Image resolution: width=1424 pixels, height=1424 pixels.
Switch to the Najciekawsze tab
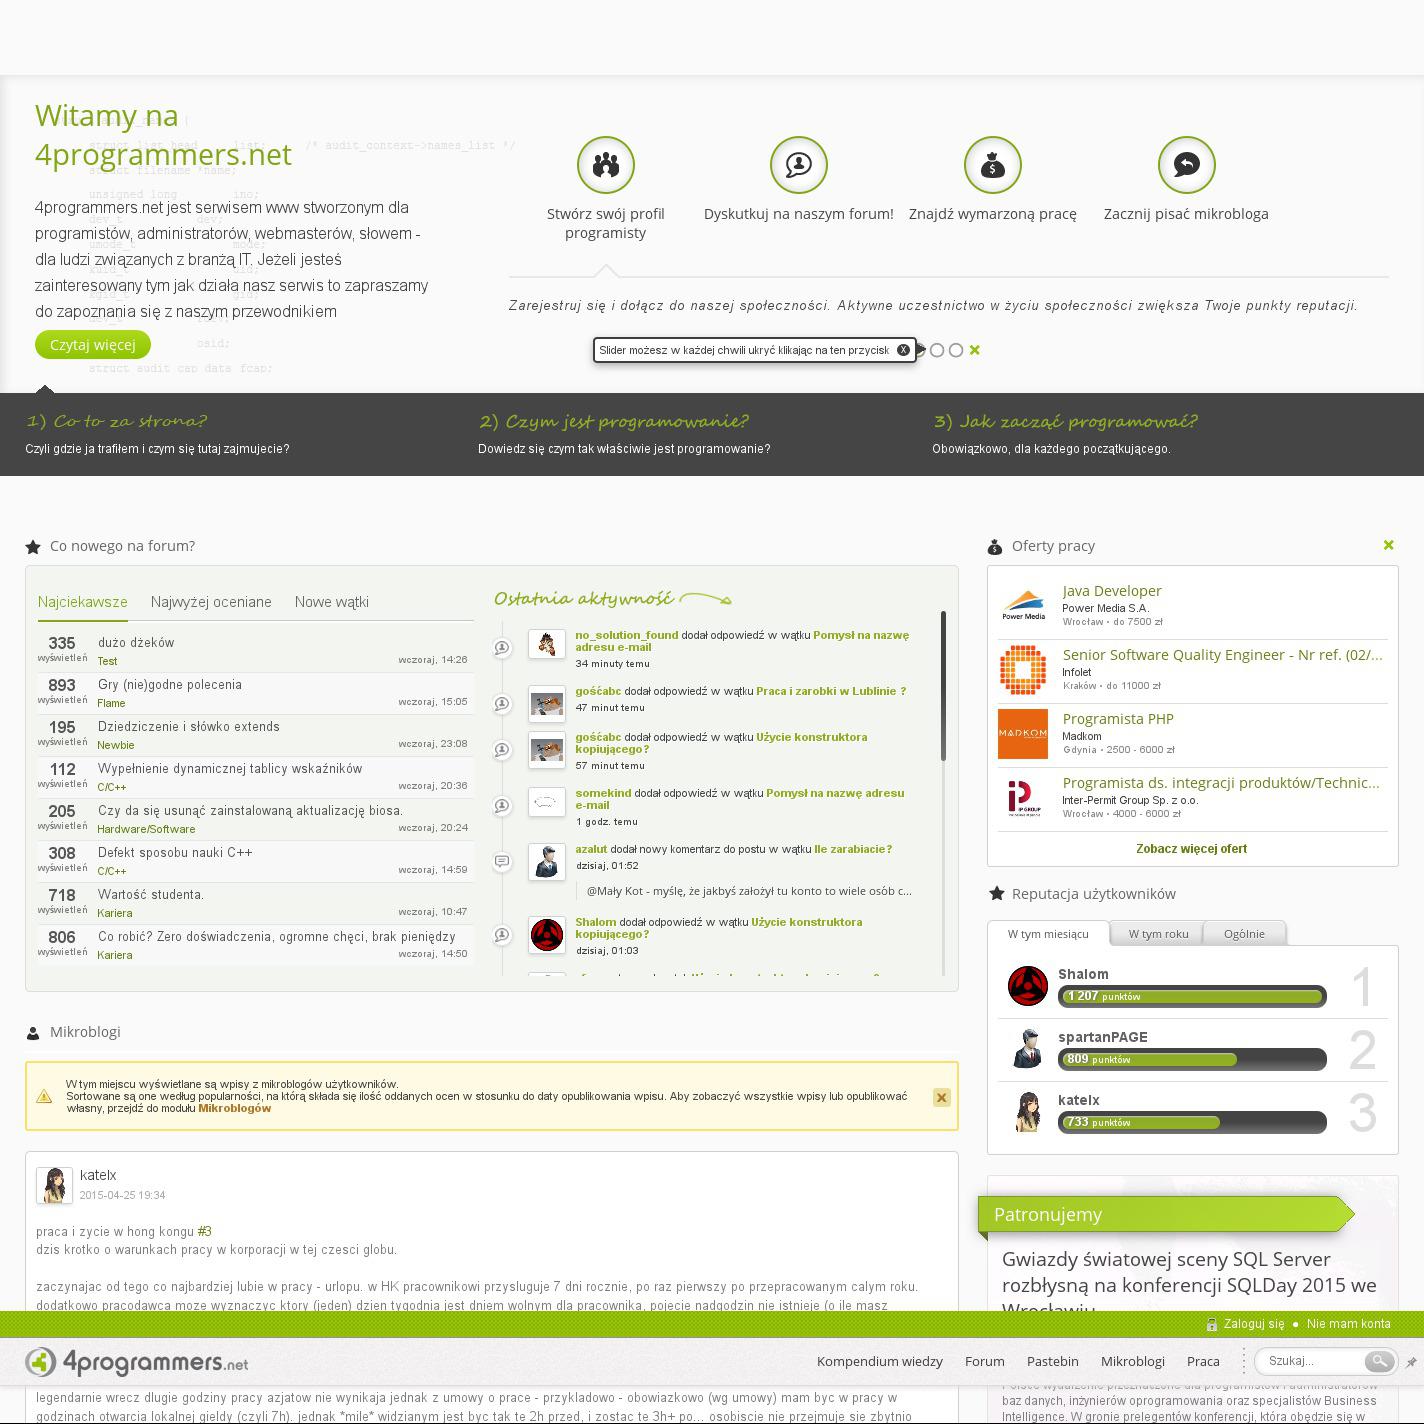83,602
